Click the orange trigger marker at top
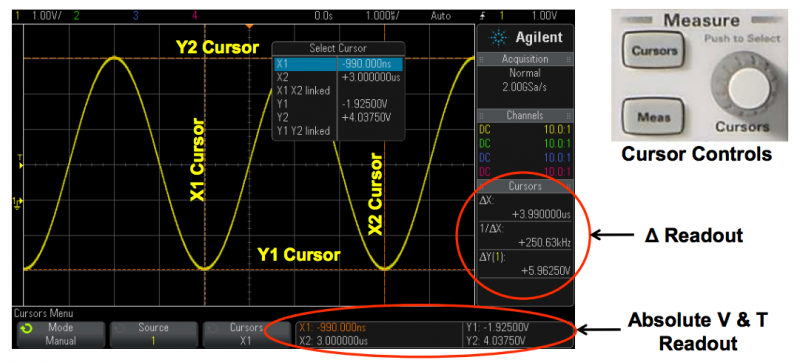The image size is (800, 363). click(x=249, y=26)
